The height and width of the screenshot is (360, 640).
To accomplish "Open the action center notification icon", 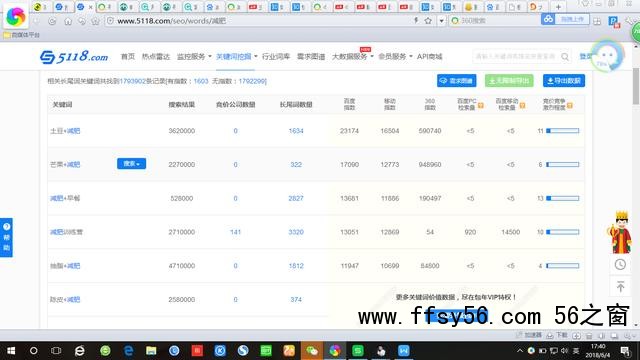I will click(x=625, y=351).
